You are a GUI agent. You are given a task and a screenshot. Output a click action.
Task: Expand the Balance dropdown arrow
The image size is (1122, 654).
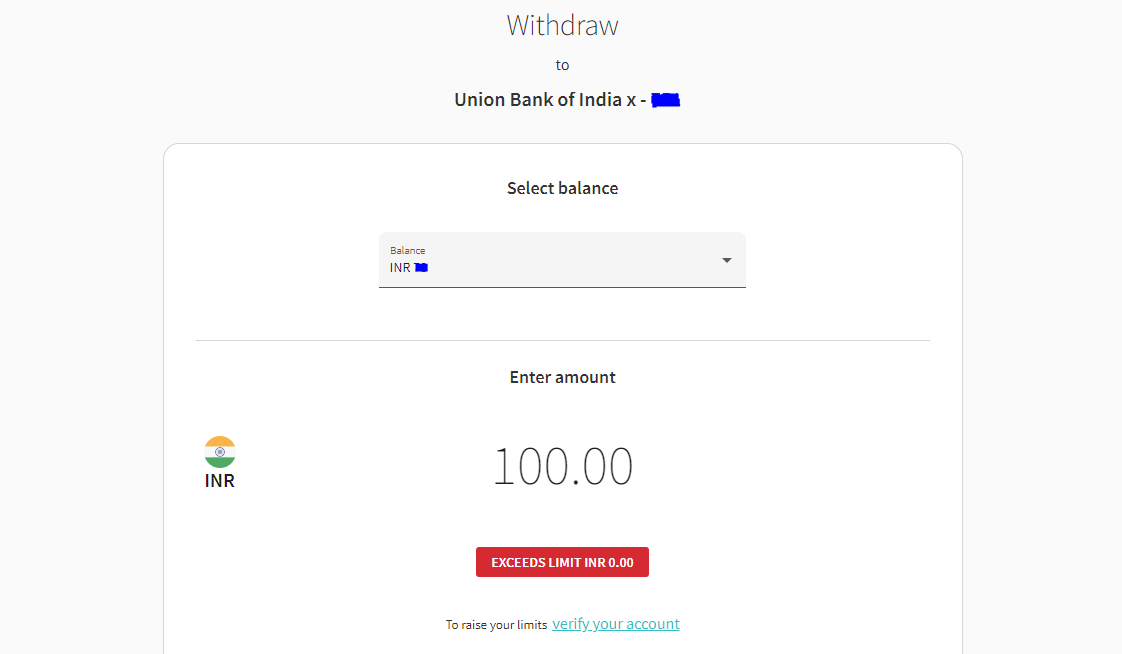[726, 260]
